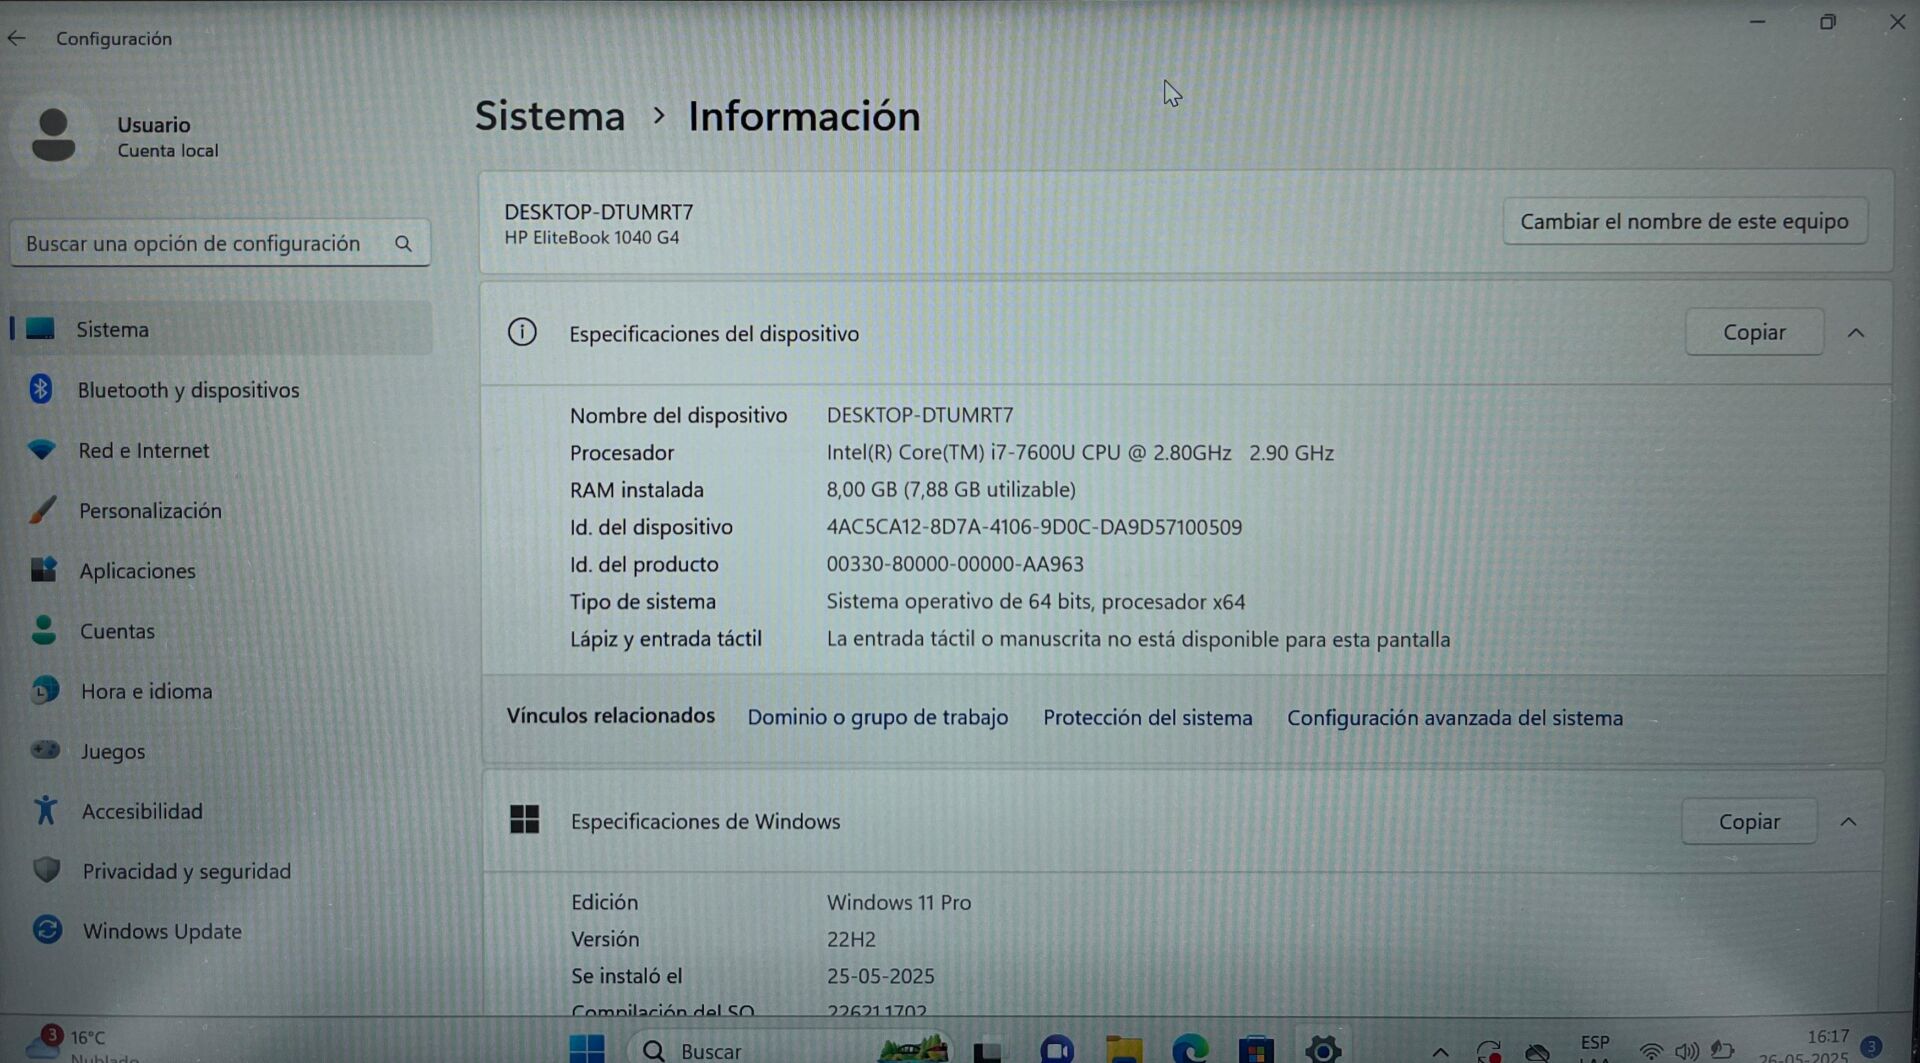
Task: Click the battery tray icon
Action: point(1722,1050)
